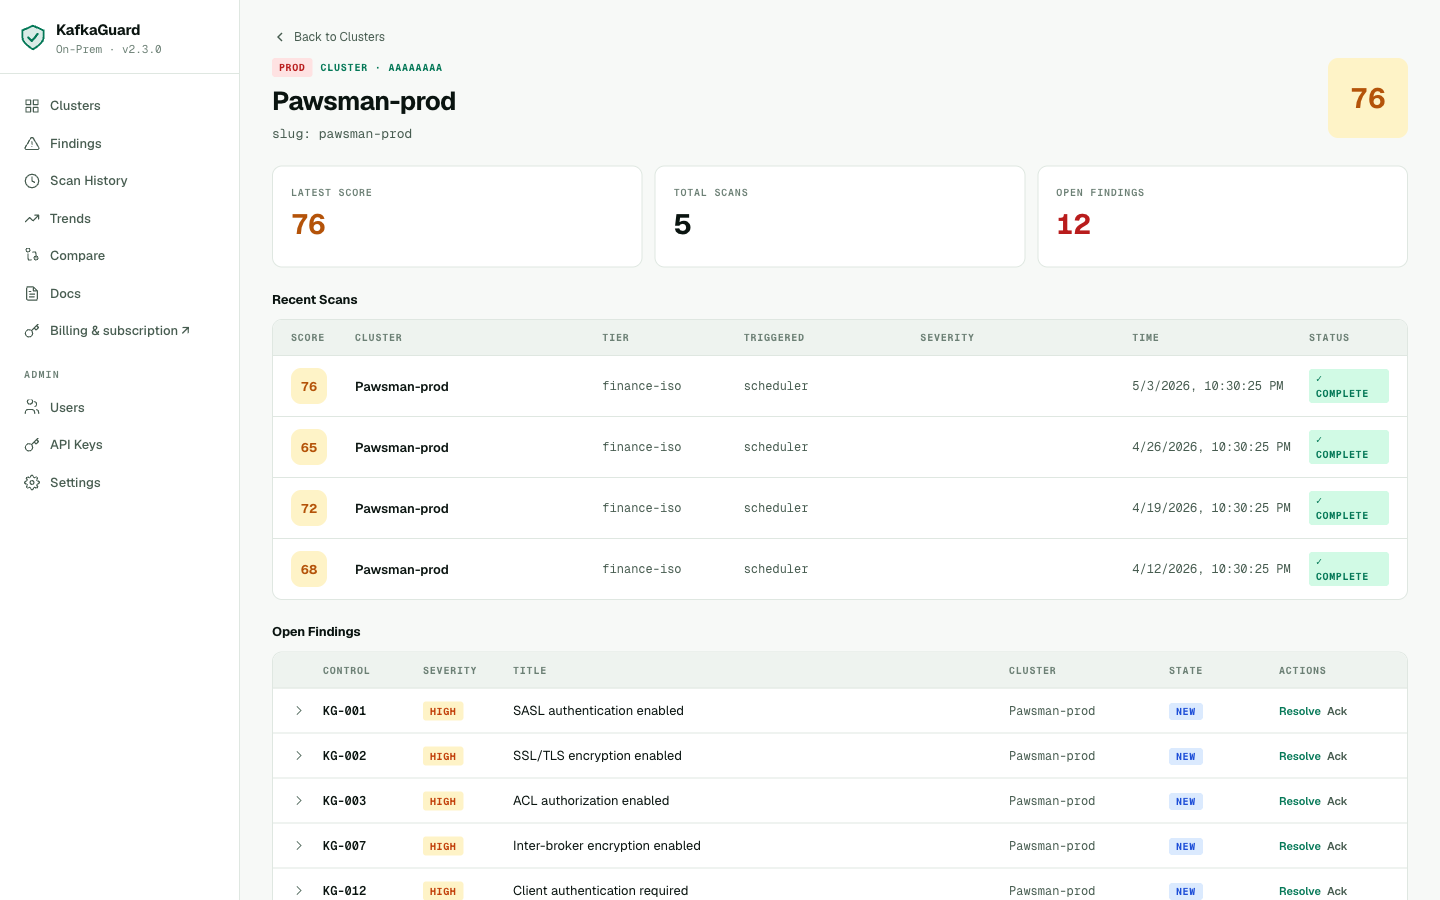Click the API Keys key icon
Image resolution: width=1440 pixels, height=900 pixels.
click(32, 445)
